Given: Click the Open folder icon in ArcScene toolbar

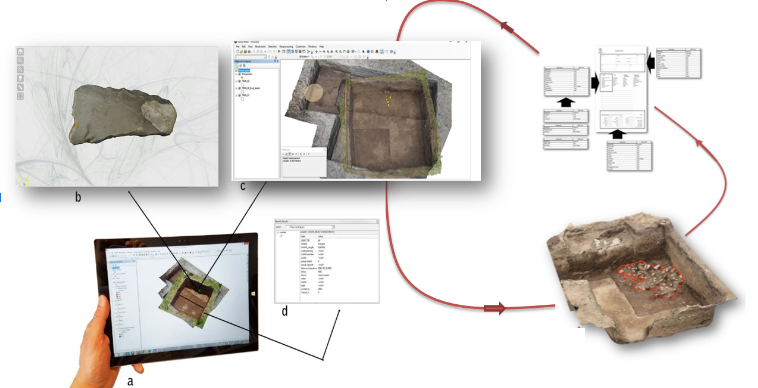Looking at the screenshot, I should point(241,52).
